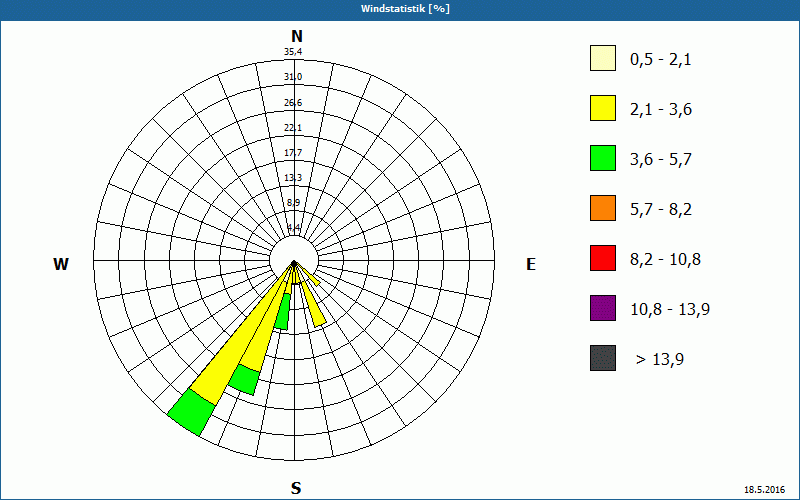Viewport: 800px width, 500px height.
Task: Click the radial axis value 31,0
Action: tap(293, 77)
